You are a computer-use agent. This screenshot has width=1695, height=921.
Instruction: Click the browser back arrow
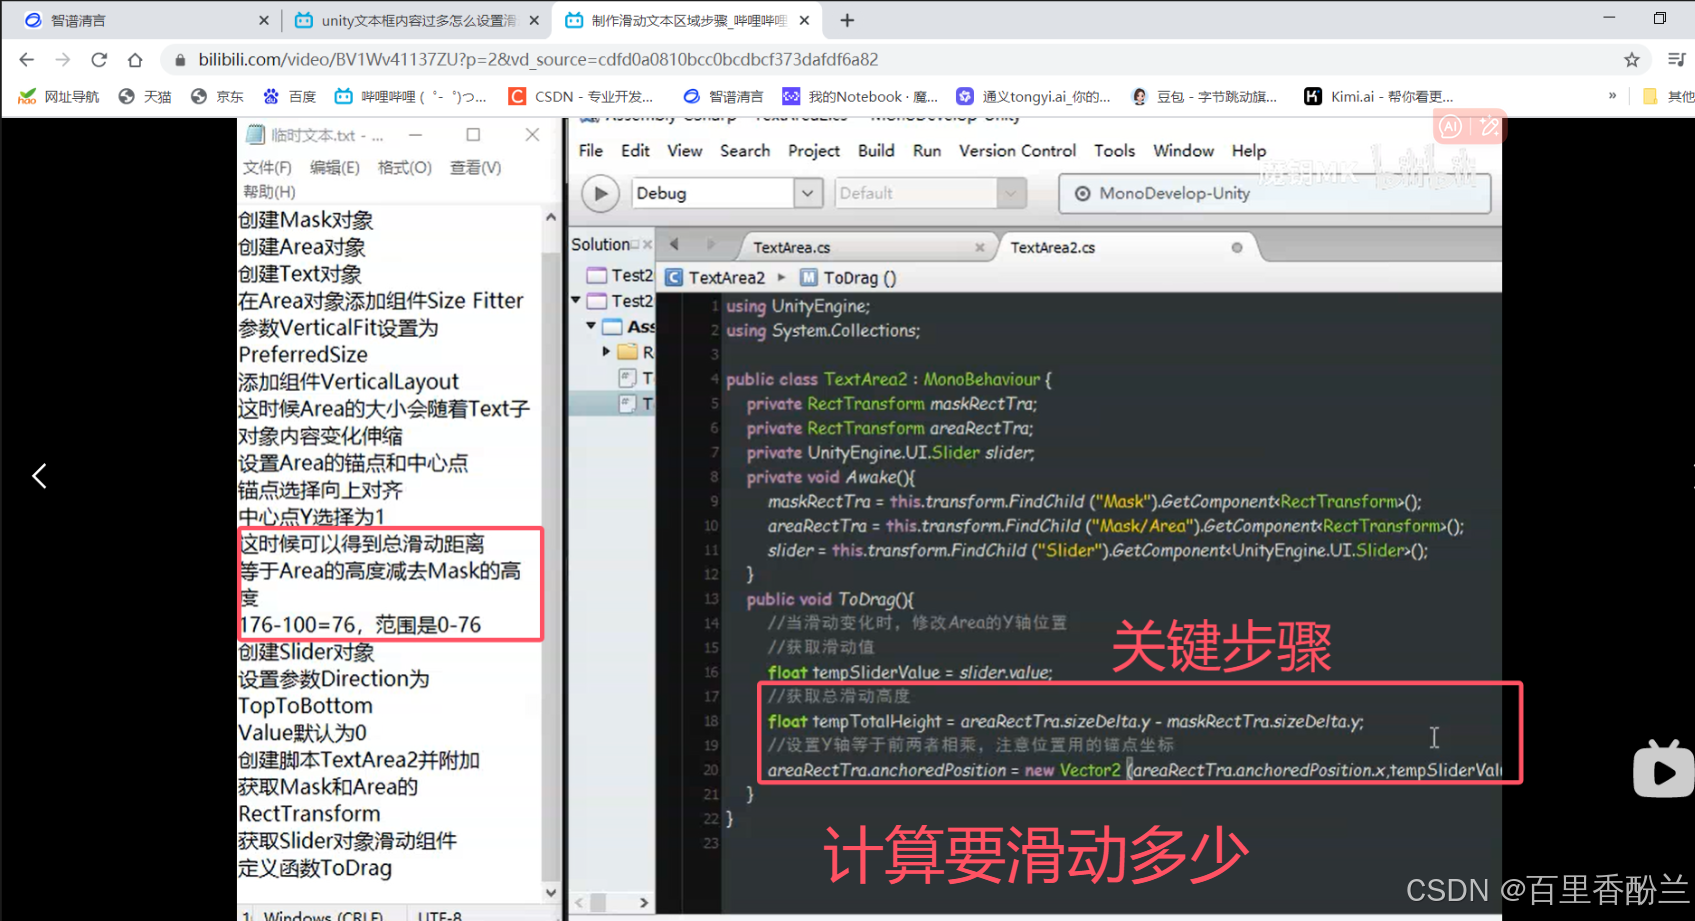pos(27,60)
